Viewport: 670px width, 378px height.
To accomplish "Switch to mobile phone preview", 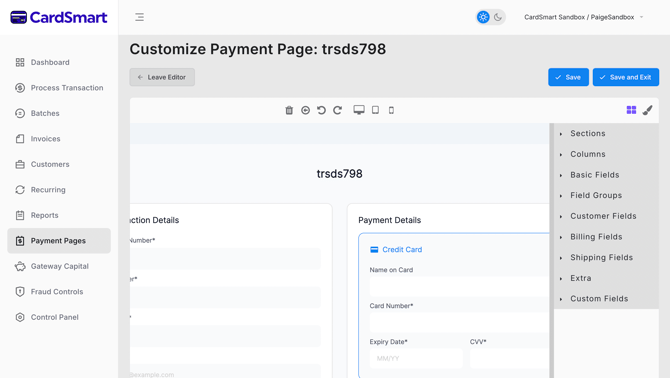I will click(x=391, y=110).
